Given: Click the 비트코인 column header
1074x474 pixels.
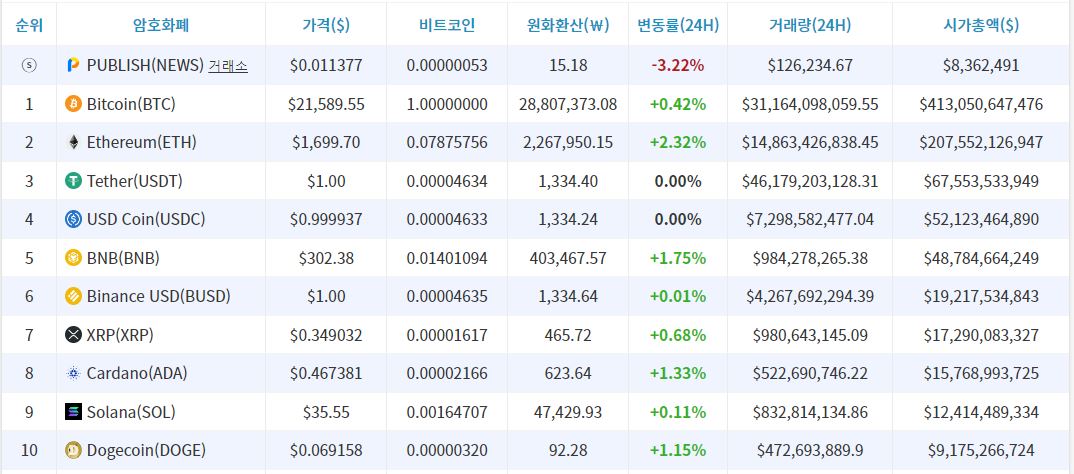Looking at the screenshot, I should point(447,25).
